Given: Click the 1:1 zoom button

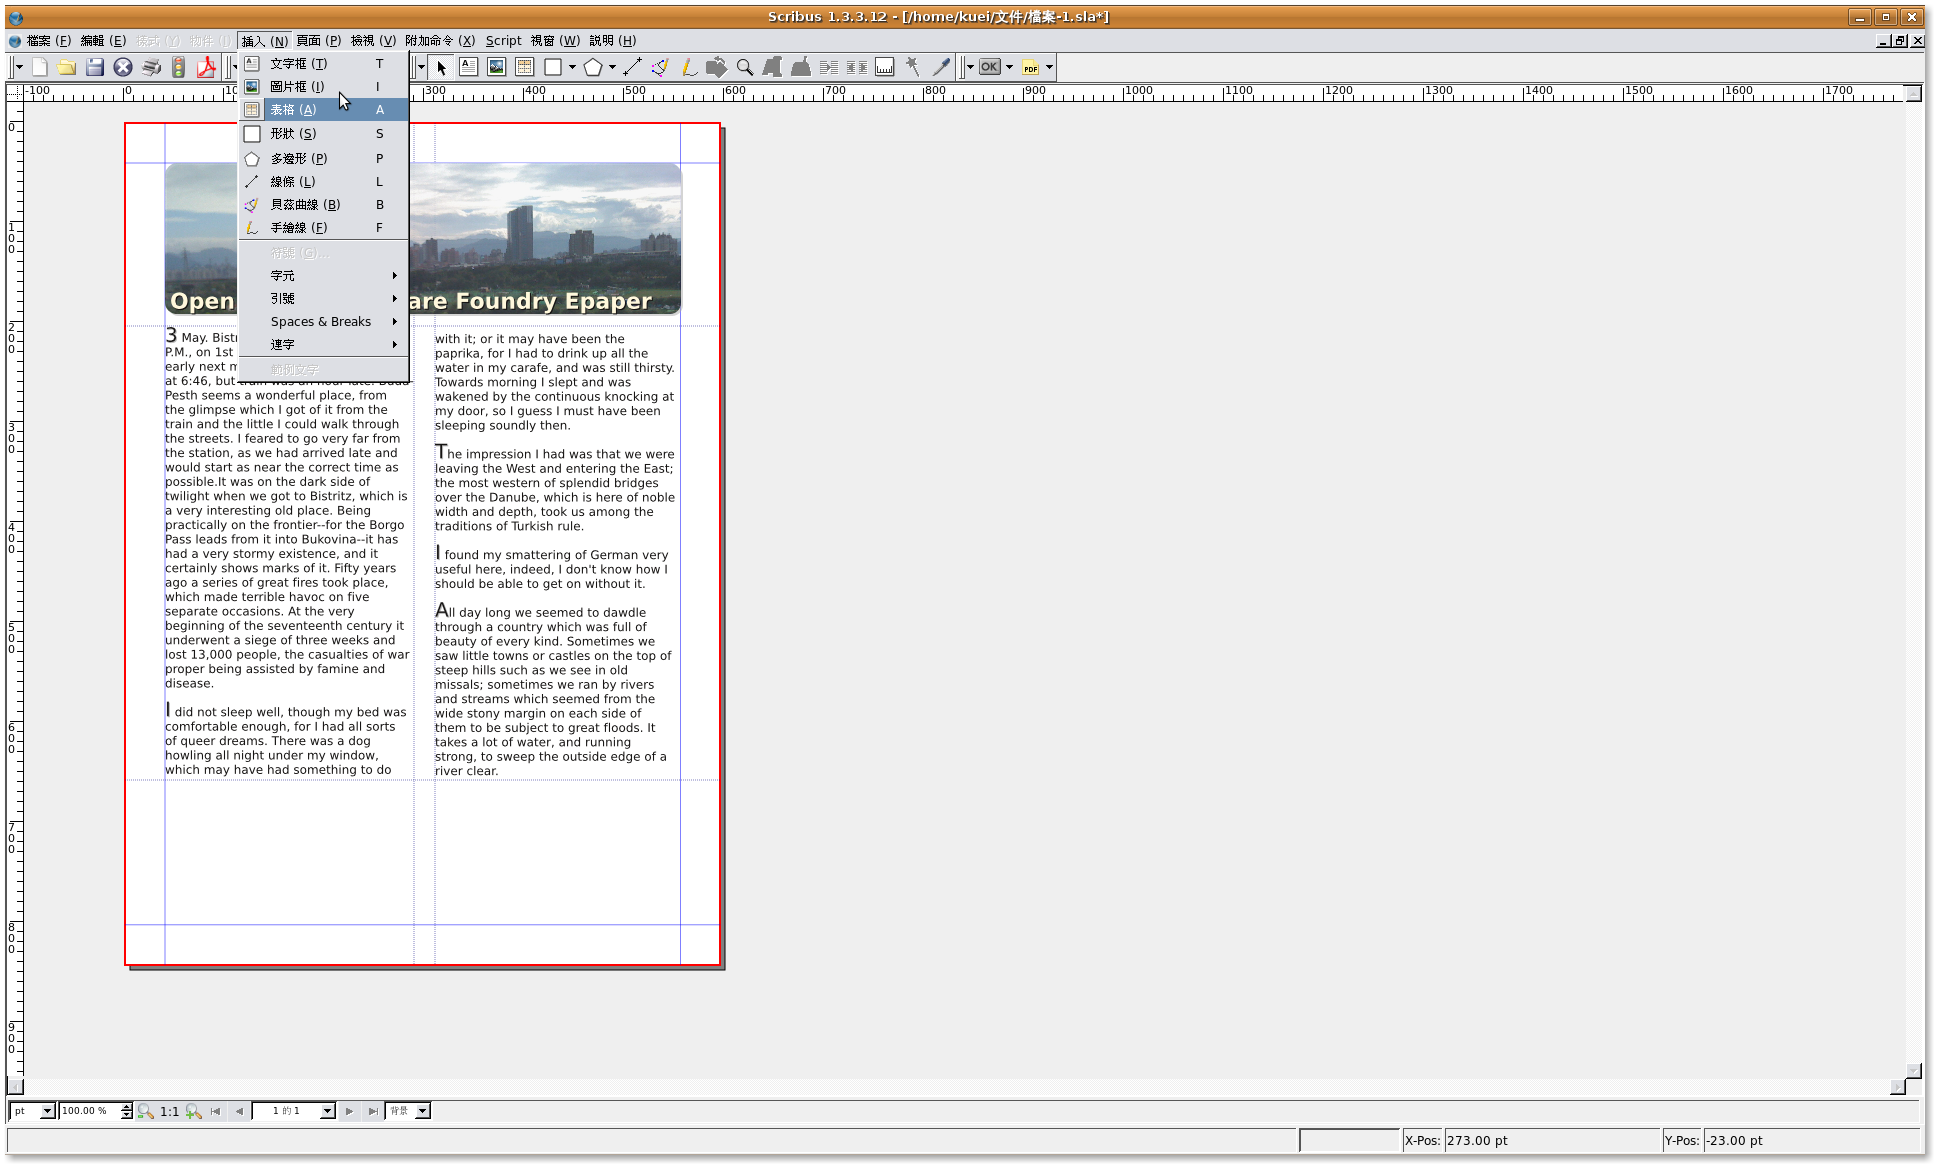Looking at the screenshot, I should point(169,1111).
